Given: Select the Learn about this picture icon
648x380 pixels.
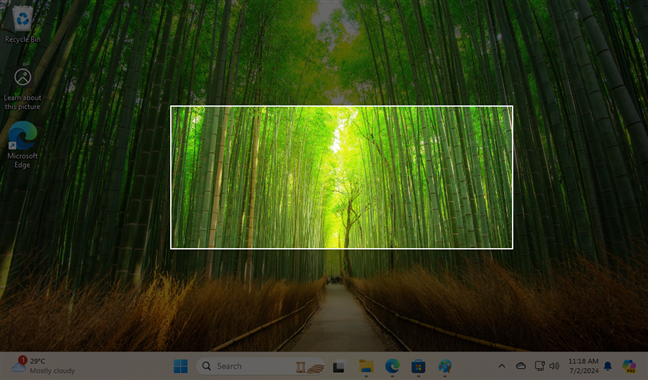Looking at the screenshot, I should (22, 89).
